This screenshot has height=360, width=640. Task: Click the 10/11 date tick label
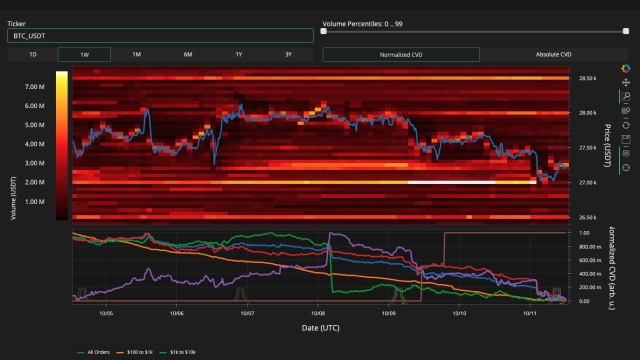point(529,313)
